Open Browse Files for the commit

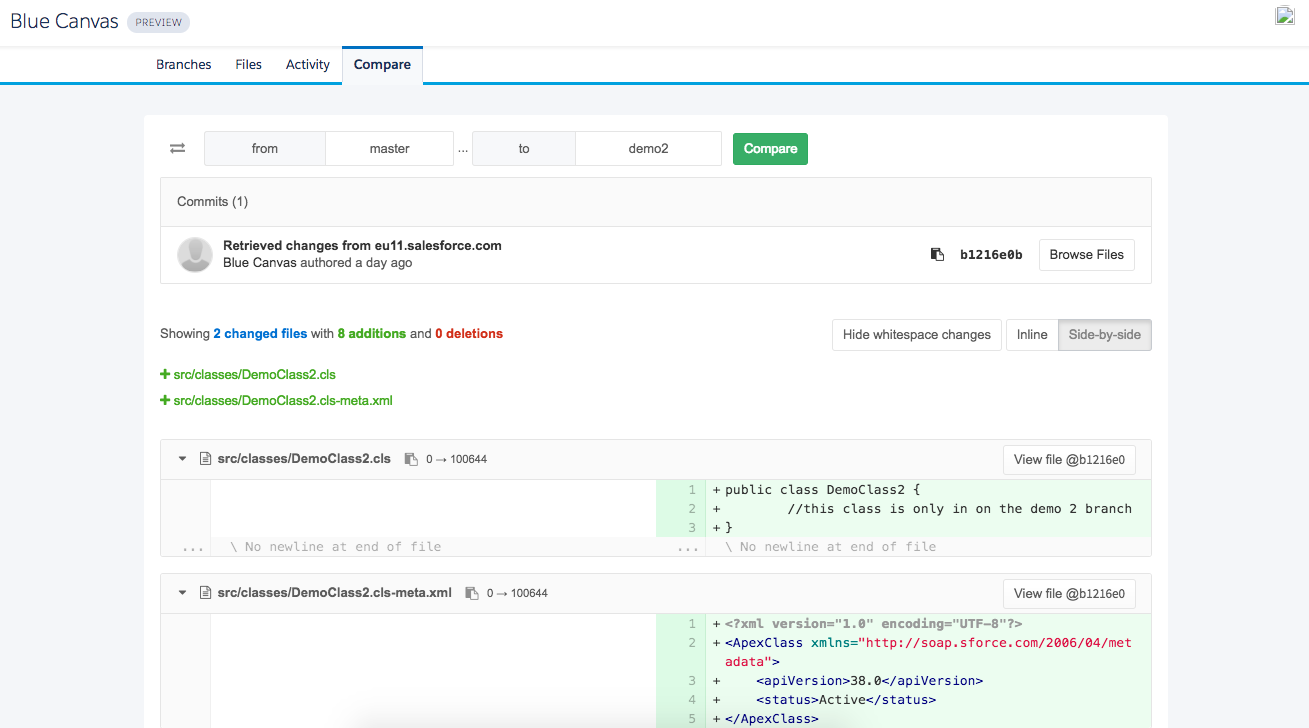(1087, 255)
